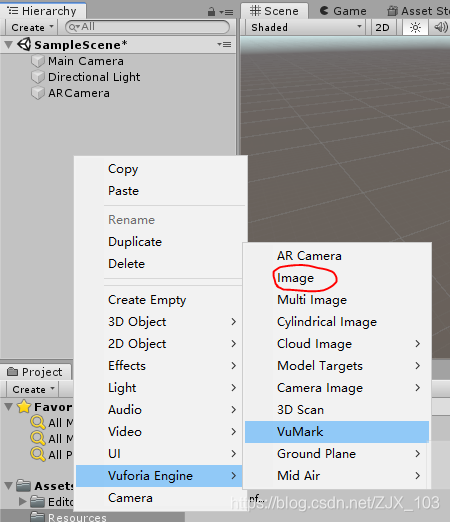450x522 pixels.
Task: Click the first All search favorite
Action: (x=52, y=423)
